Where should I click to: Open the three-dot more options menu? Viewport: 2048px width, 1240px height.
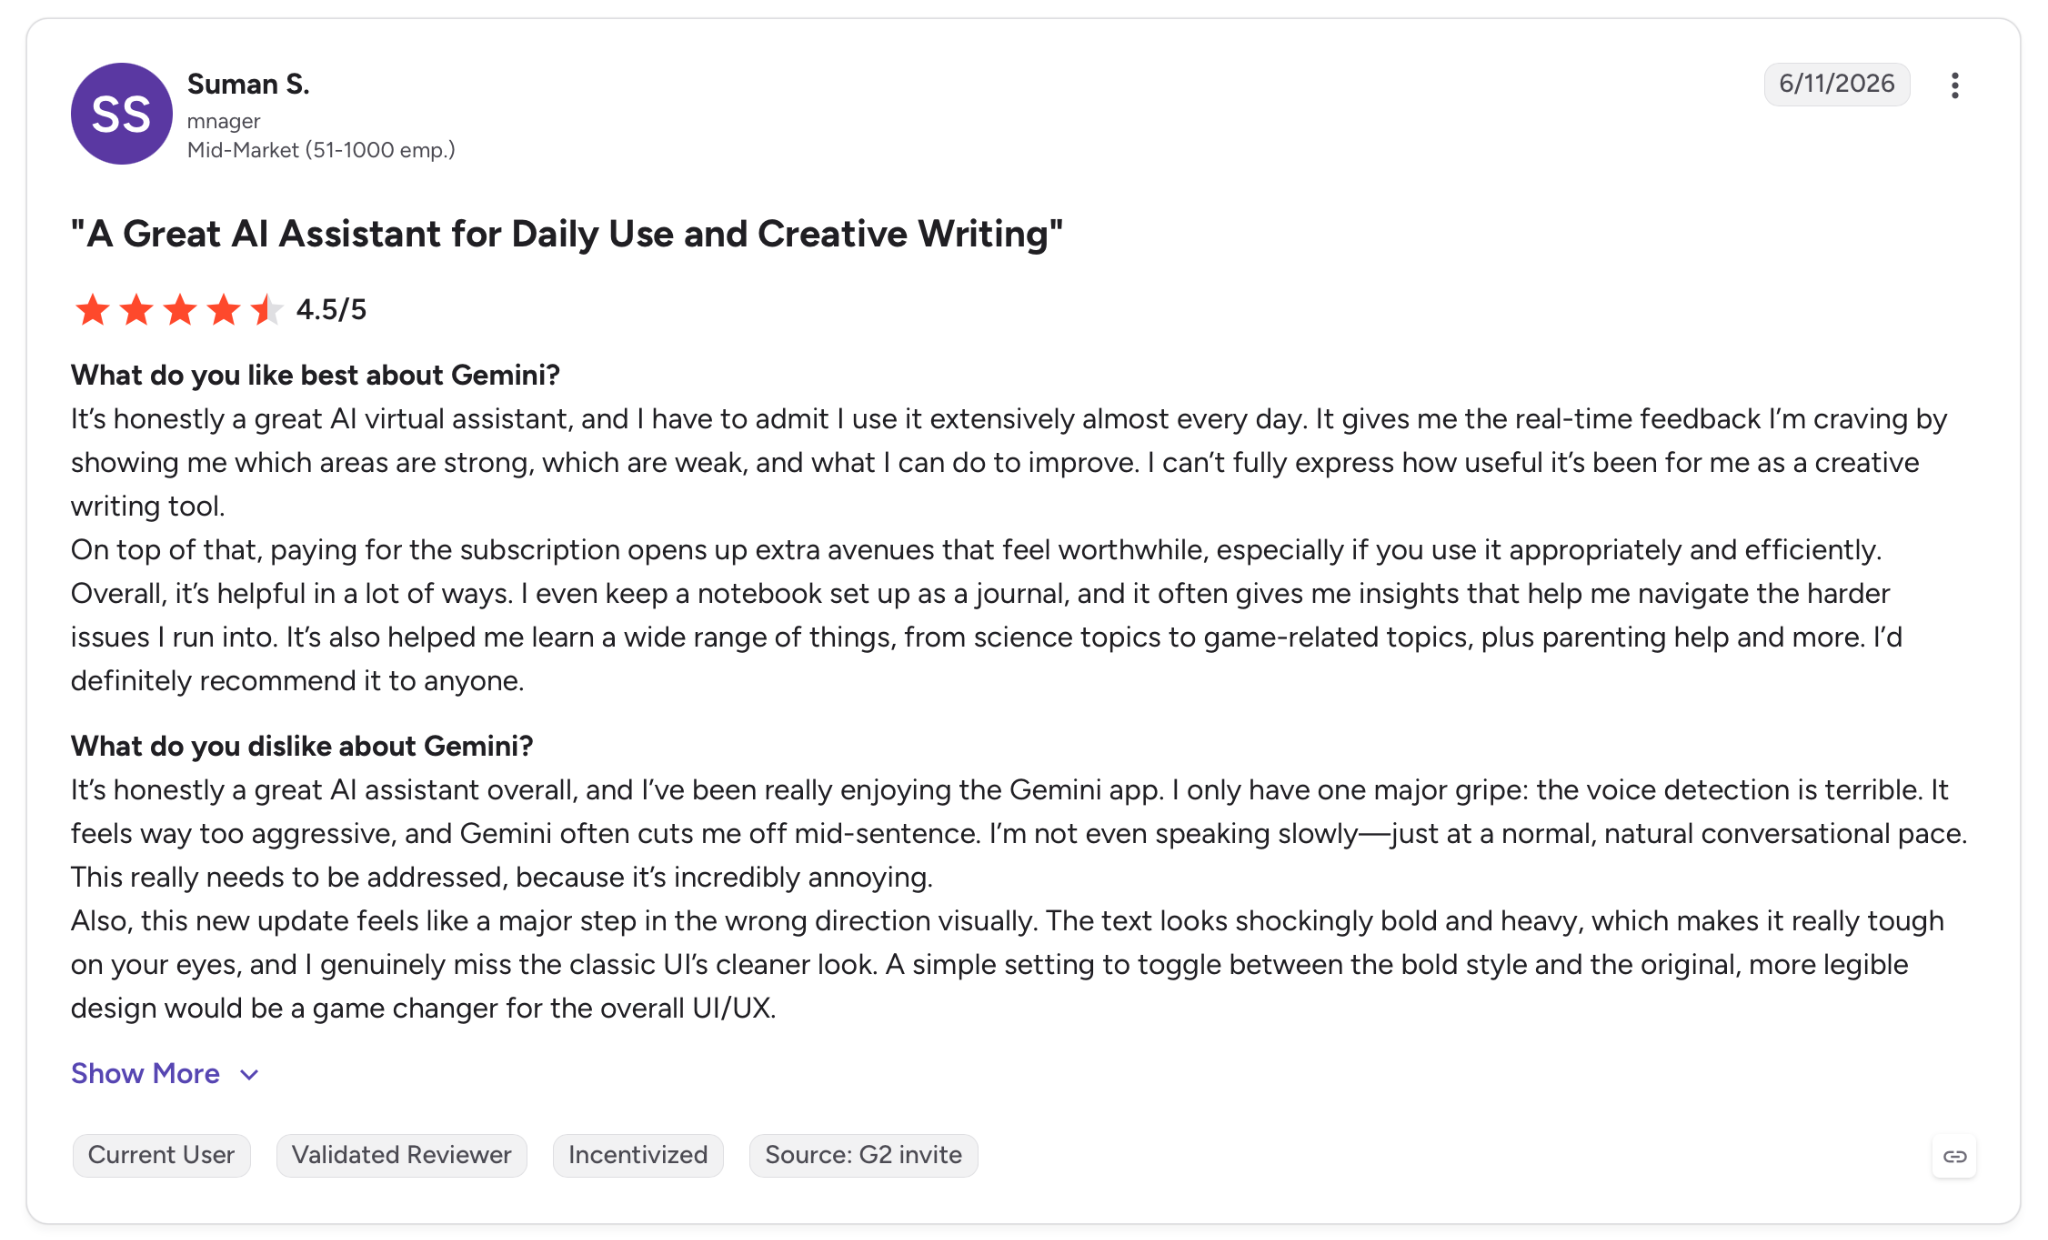pos(1954,85)
